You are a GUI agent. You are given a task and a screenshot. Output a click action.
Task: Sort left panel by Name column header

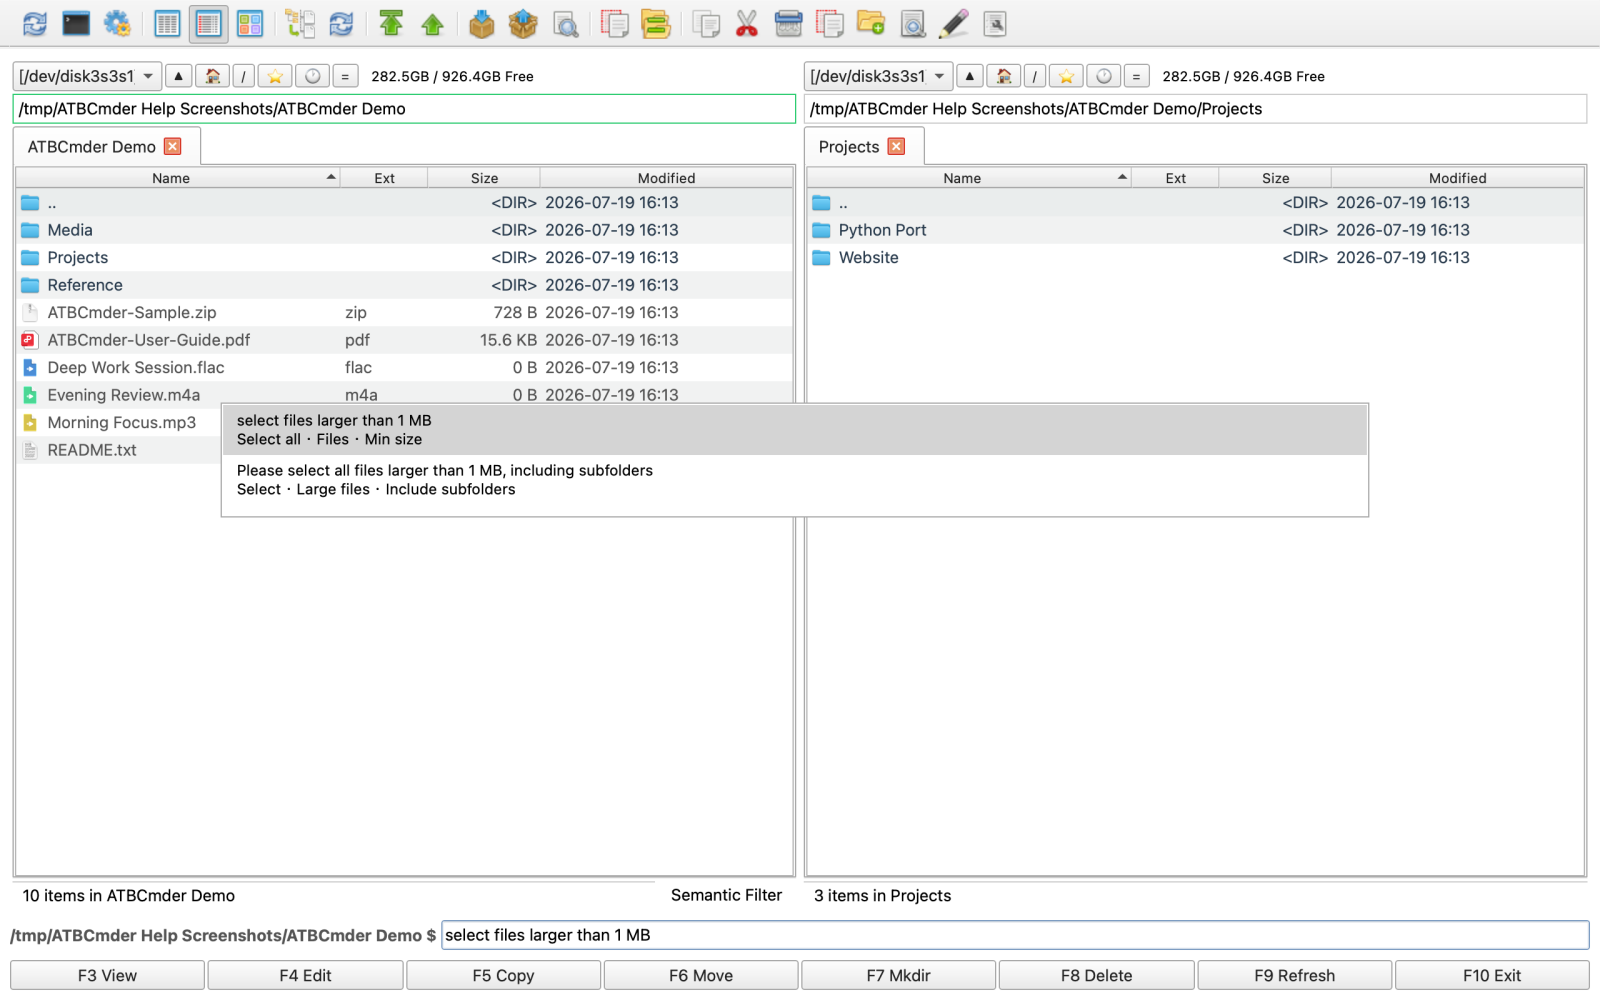pyautogui.click(x=178, y=178)
